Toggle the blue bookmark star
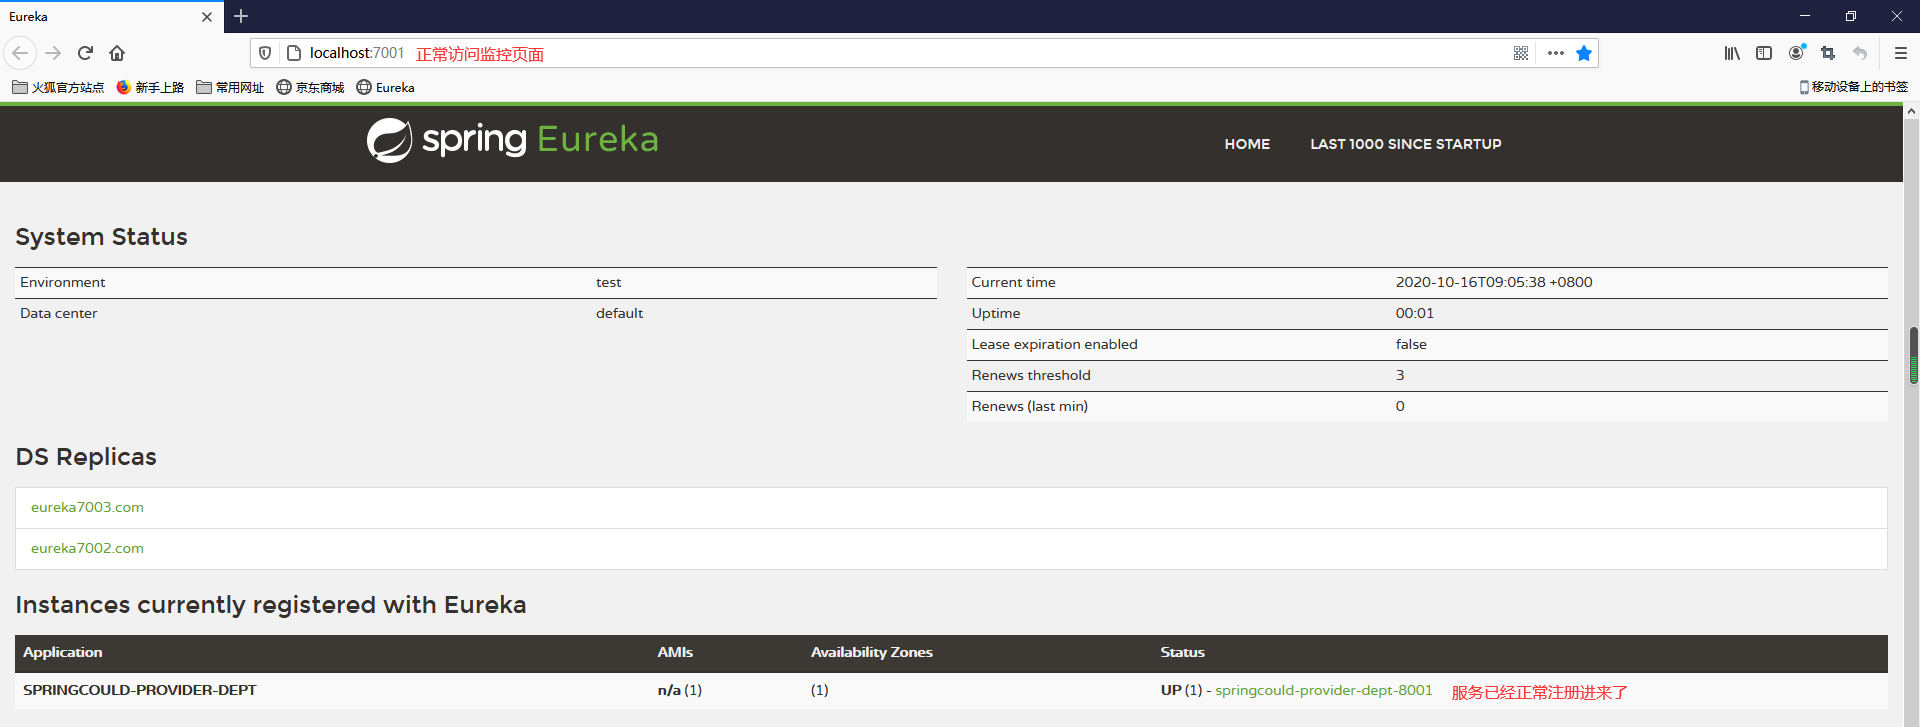Image resolution: width=1920 pixels, height=727 pixels. coord(1584,53)
